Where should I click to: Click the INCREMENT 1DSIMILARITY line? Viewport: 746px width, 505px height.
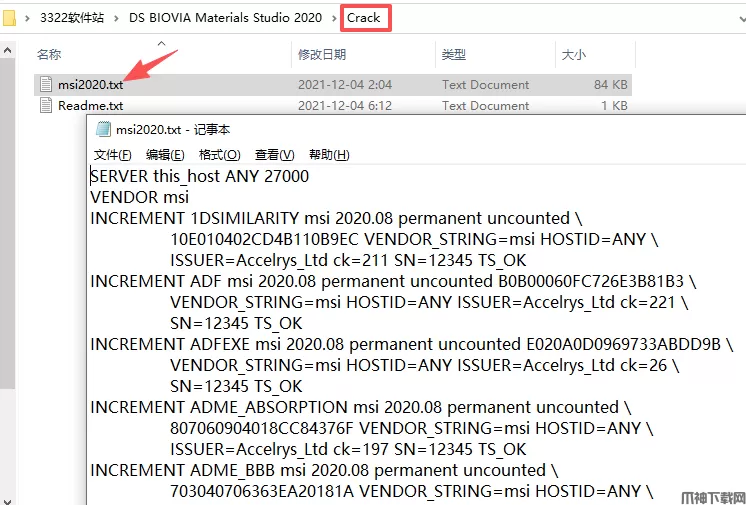coord(336,218)
